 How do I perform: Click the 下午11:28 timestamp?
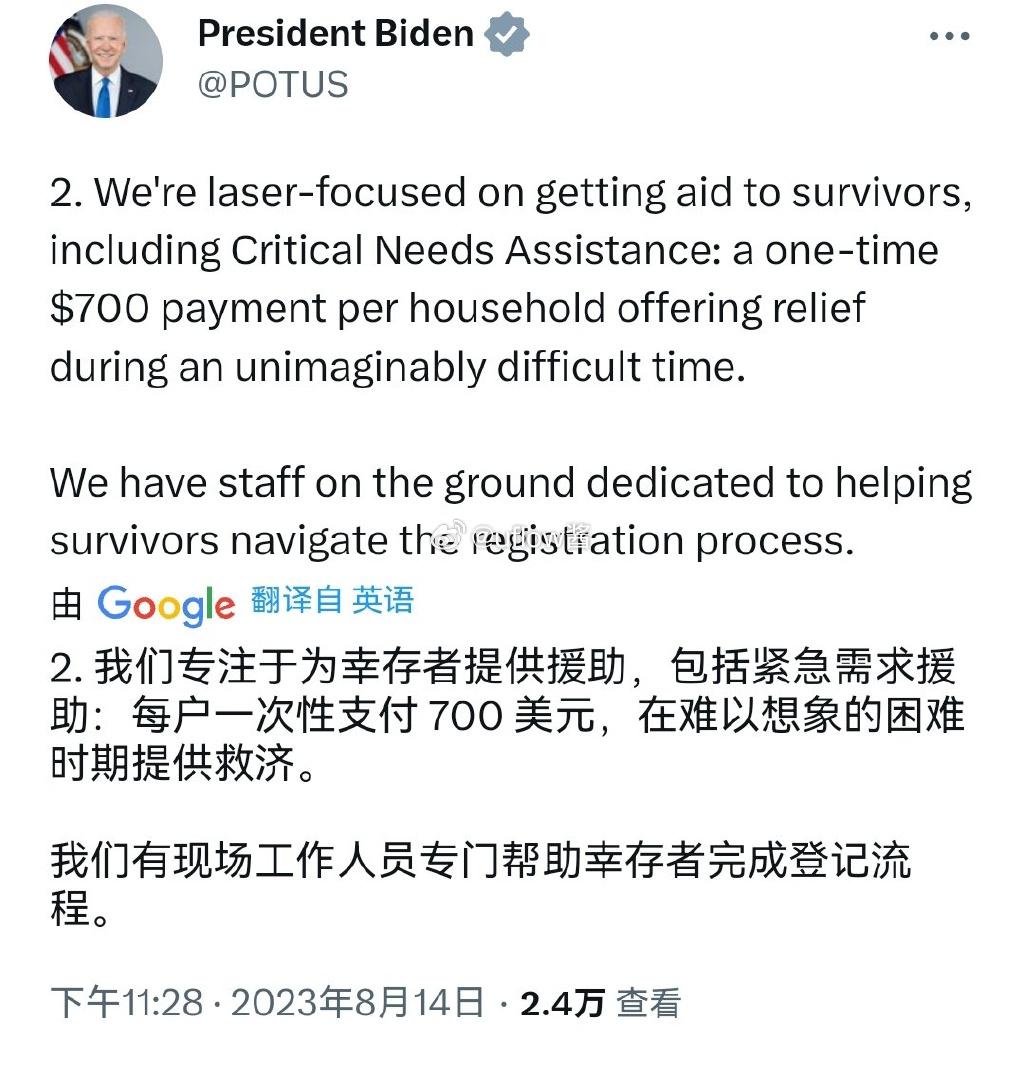[x=127, y=1002]
